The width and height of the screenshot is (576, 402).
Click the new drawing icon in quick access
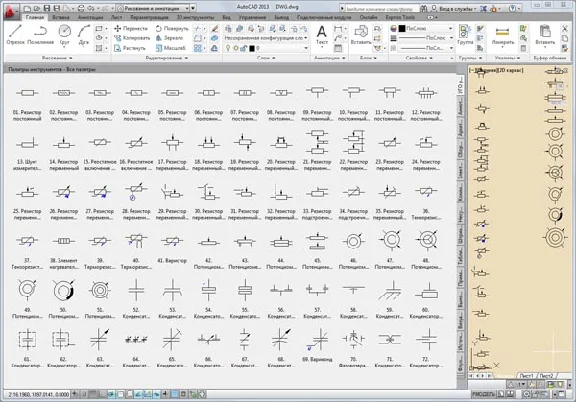pyautogui.click(x=27, y=8)
